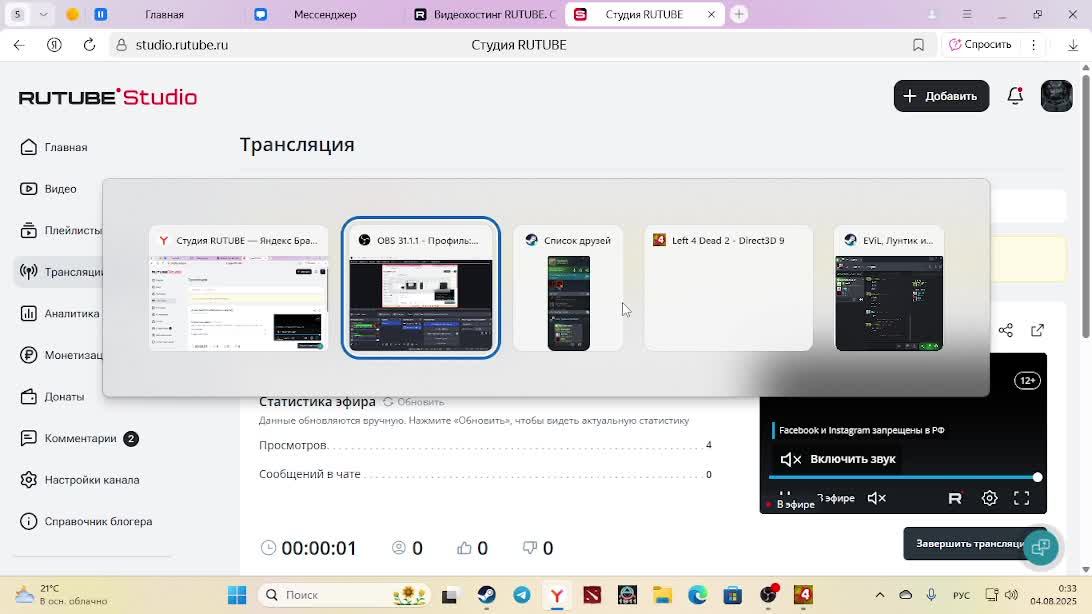Click the likes thumbs-up counter icon

click(465, 548)
